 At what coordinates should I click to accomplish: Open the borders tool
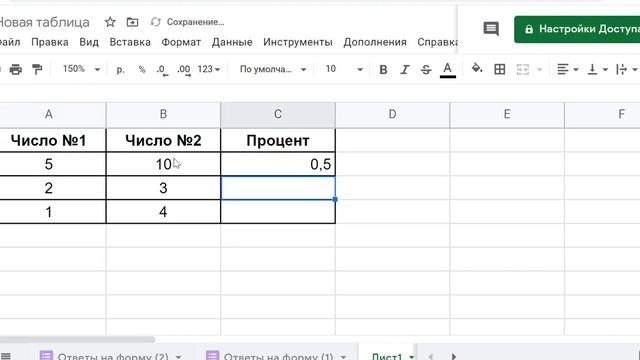500,69
